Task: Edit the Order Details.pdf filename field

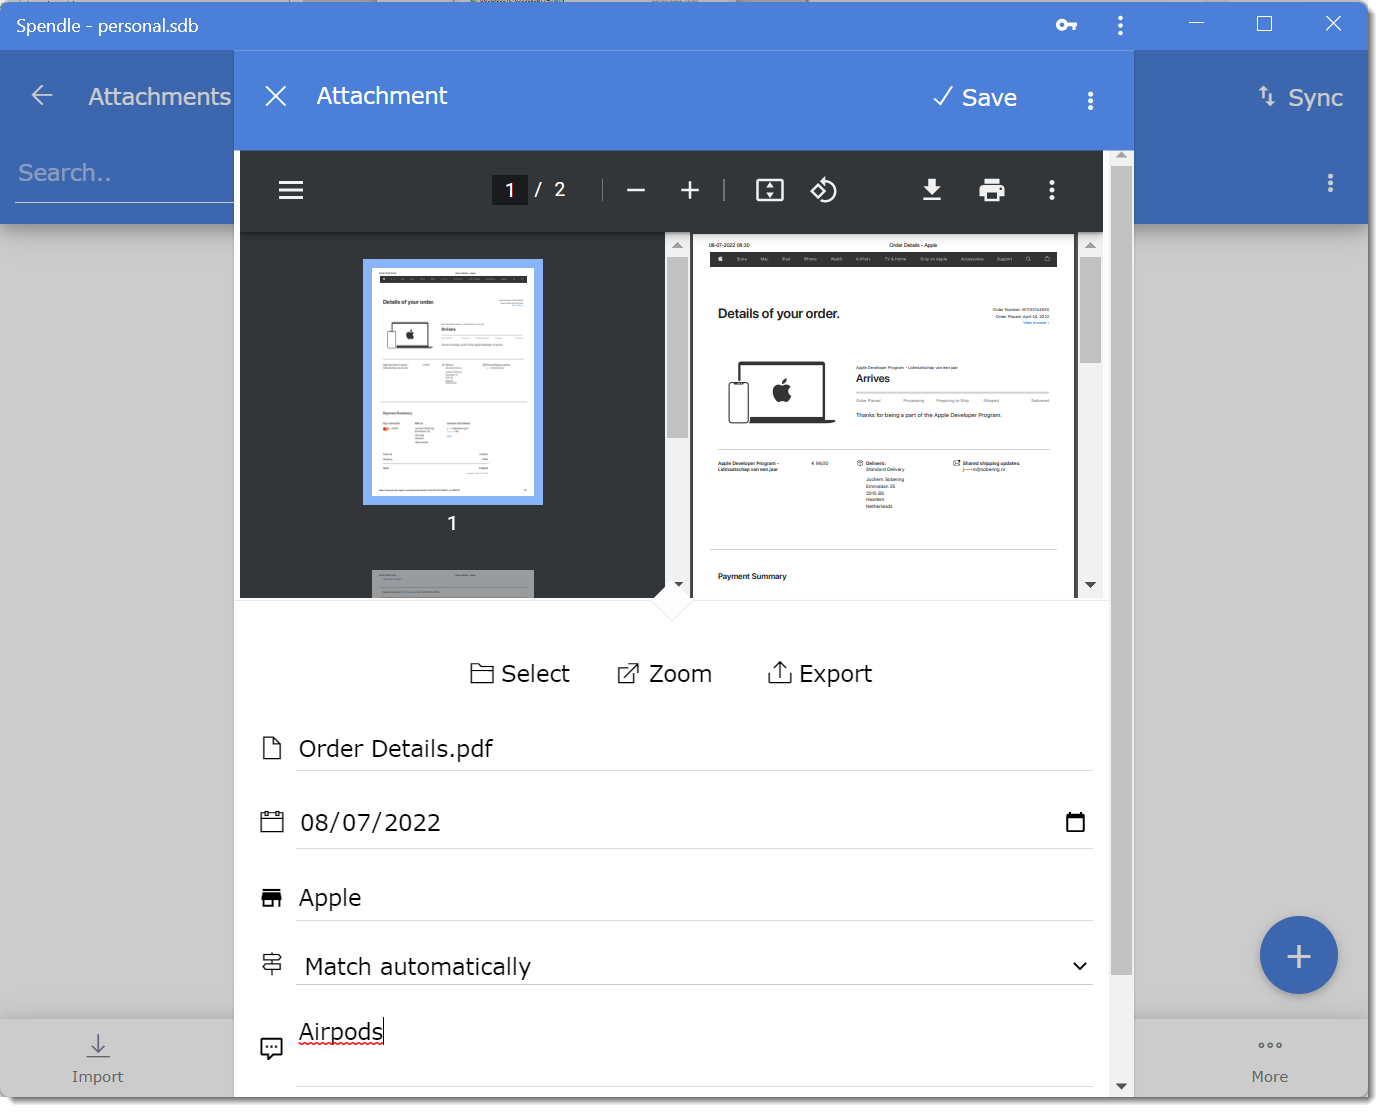Action: [695, 749]
